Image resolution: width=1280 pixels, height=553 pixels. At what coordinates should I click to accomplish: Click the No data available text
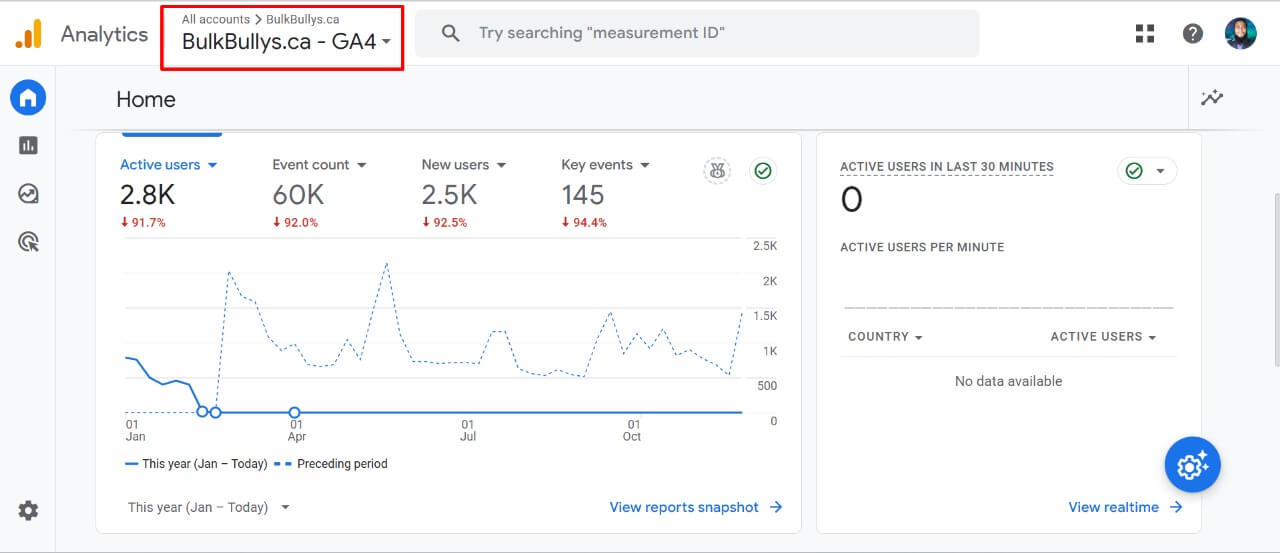[x=1008, y=381]
